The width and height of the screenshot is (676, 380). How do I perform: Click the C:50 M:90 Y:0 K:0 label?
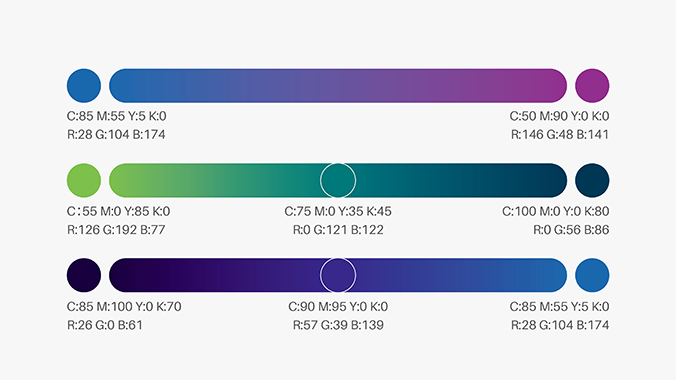tap(559, 116)
